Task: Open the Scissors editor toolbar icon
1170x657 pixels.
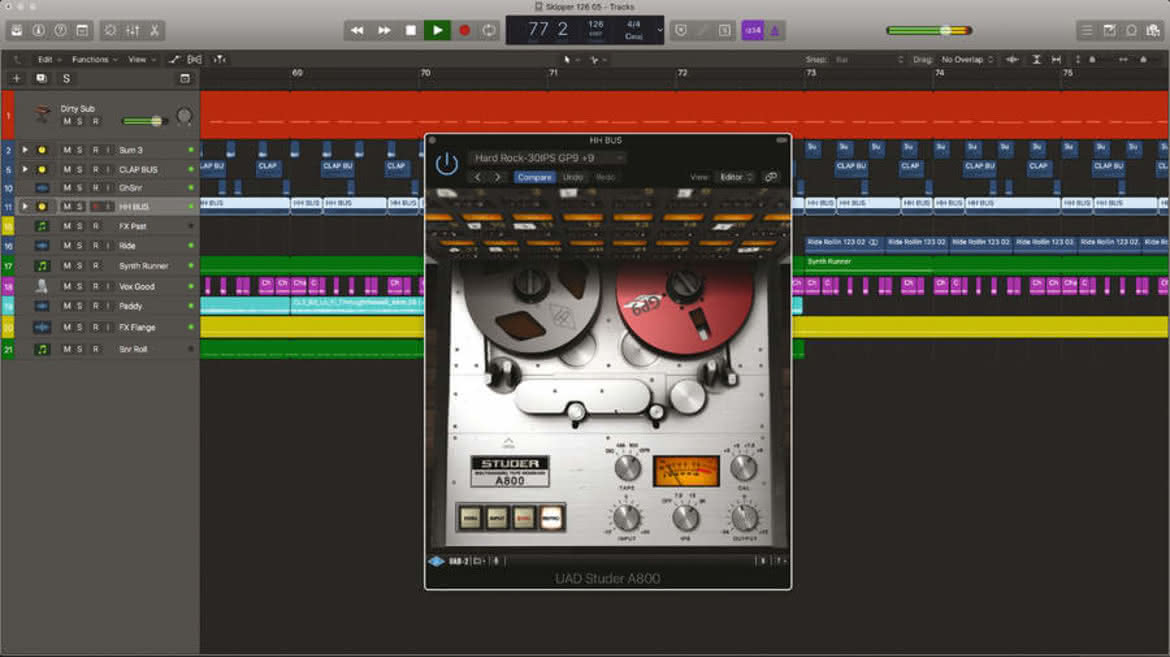Action: point(154,31)
